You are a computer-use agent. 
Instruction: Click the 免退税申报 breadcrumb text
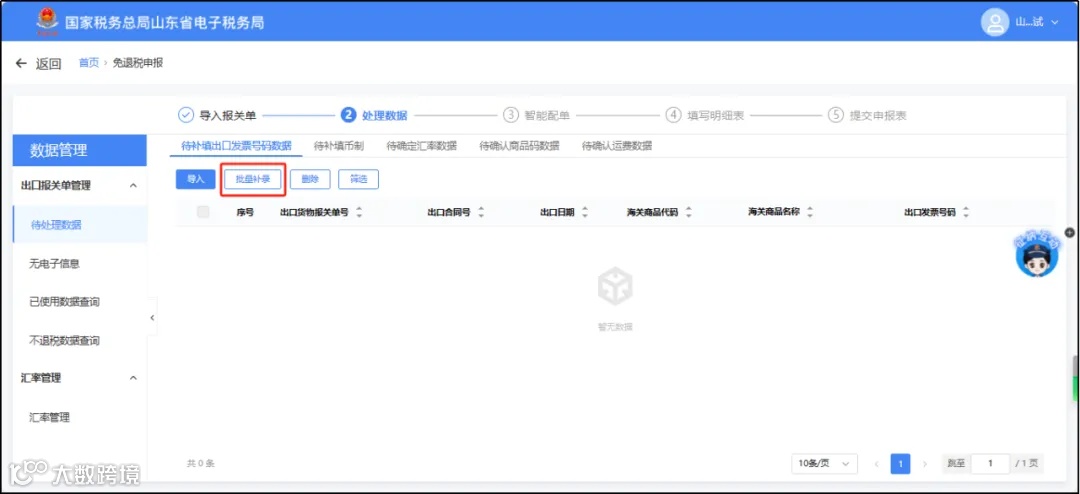click(138, 63)
